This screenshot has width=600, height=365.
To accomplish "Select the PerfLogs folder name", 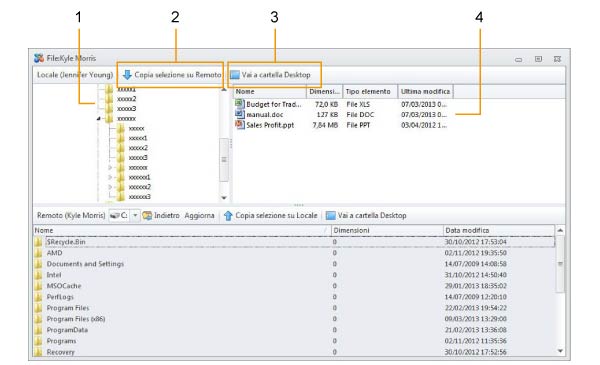I will (60, 297).
